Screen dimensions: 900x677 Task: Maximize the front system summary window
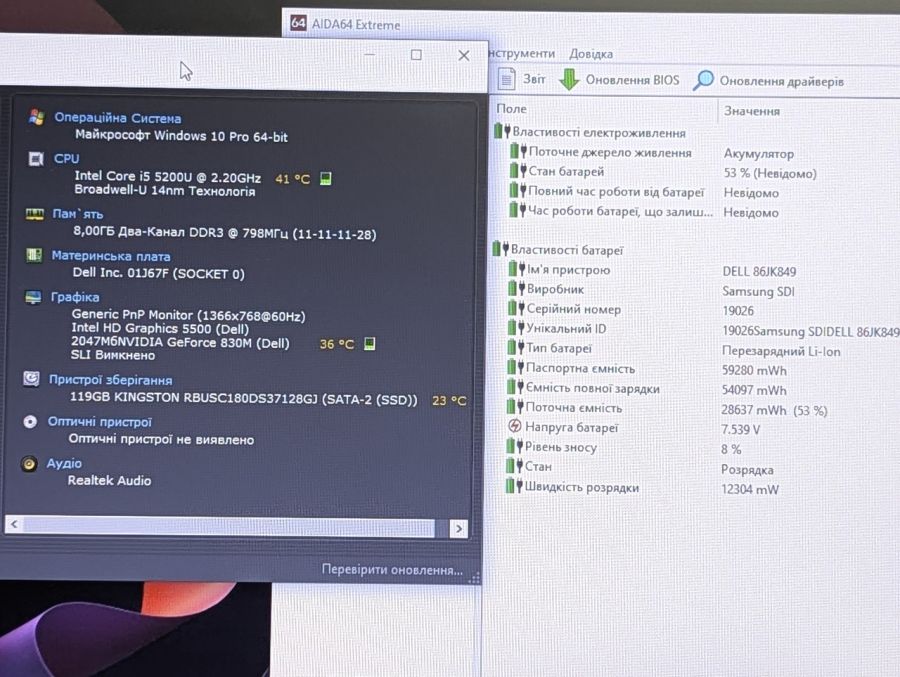click(416, 55)
